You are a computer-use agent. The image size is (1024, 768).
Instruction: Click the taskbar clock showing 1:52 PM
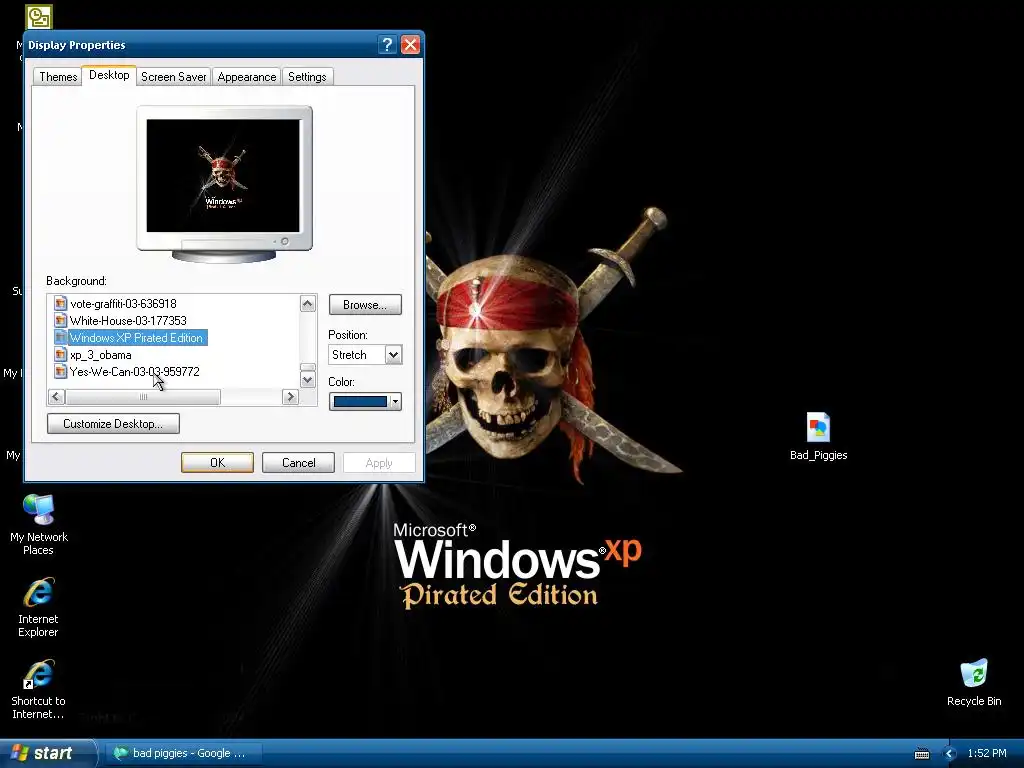987,754
